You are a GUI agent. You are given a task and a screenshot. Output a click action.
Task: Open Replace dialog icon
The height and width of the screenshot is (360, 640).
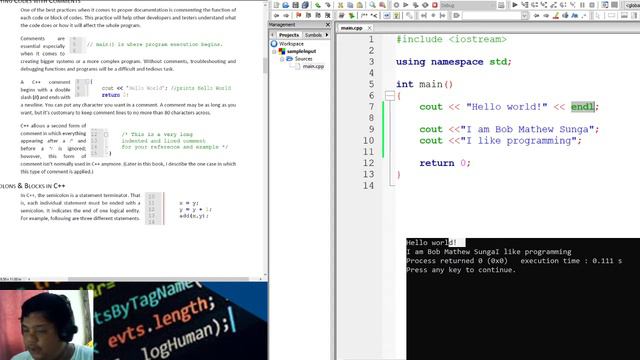click(382, 5)
